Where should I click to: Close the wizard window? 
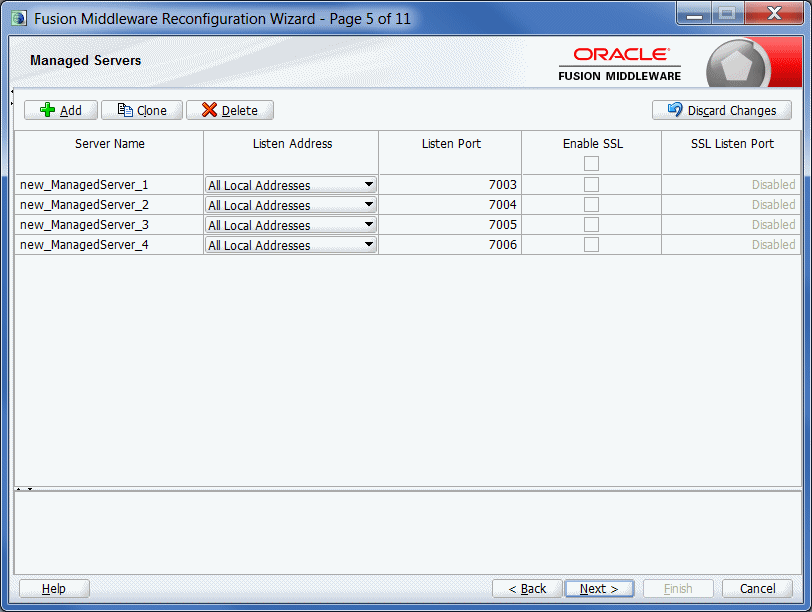tap(774, 14)
